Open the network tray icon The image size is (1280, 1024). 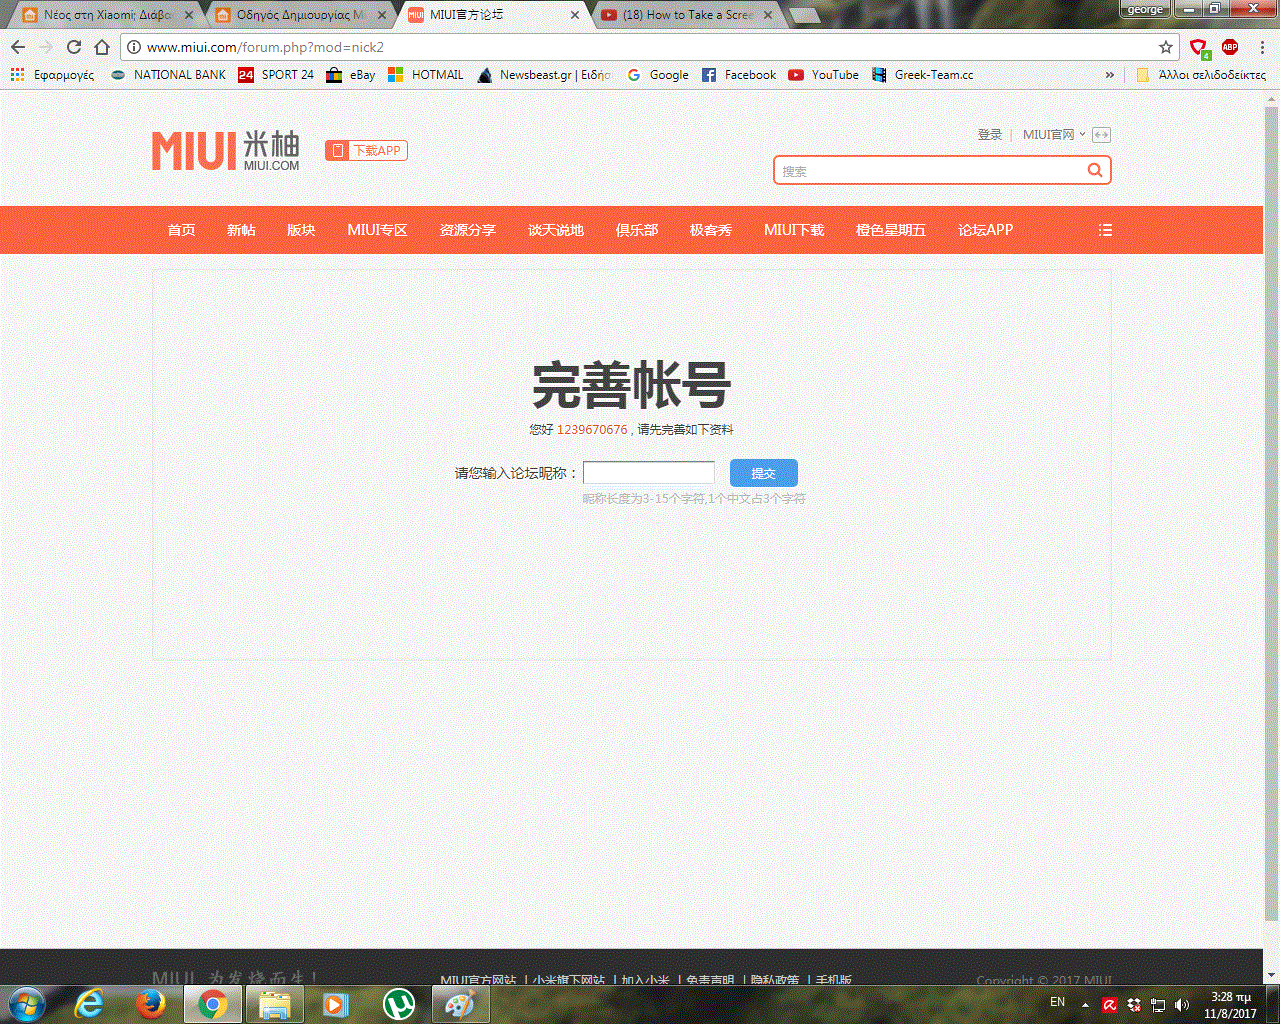[1158, 1005]
